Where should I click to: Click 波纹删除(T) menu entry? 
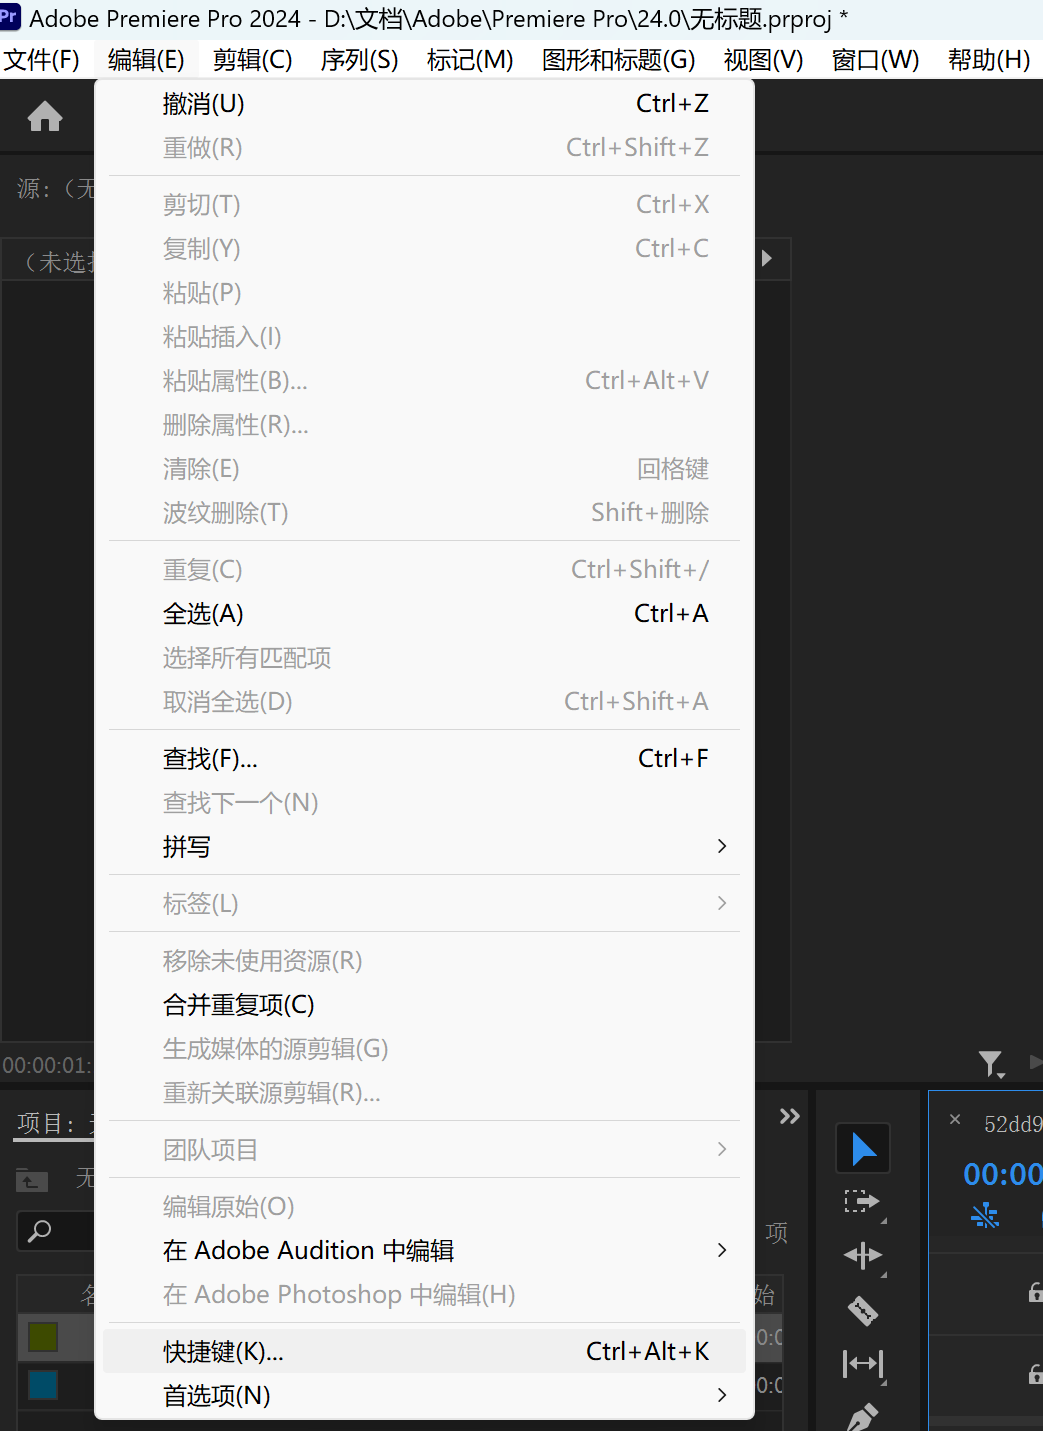click(x=424, y=513)
